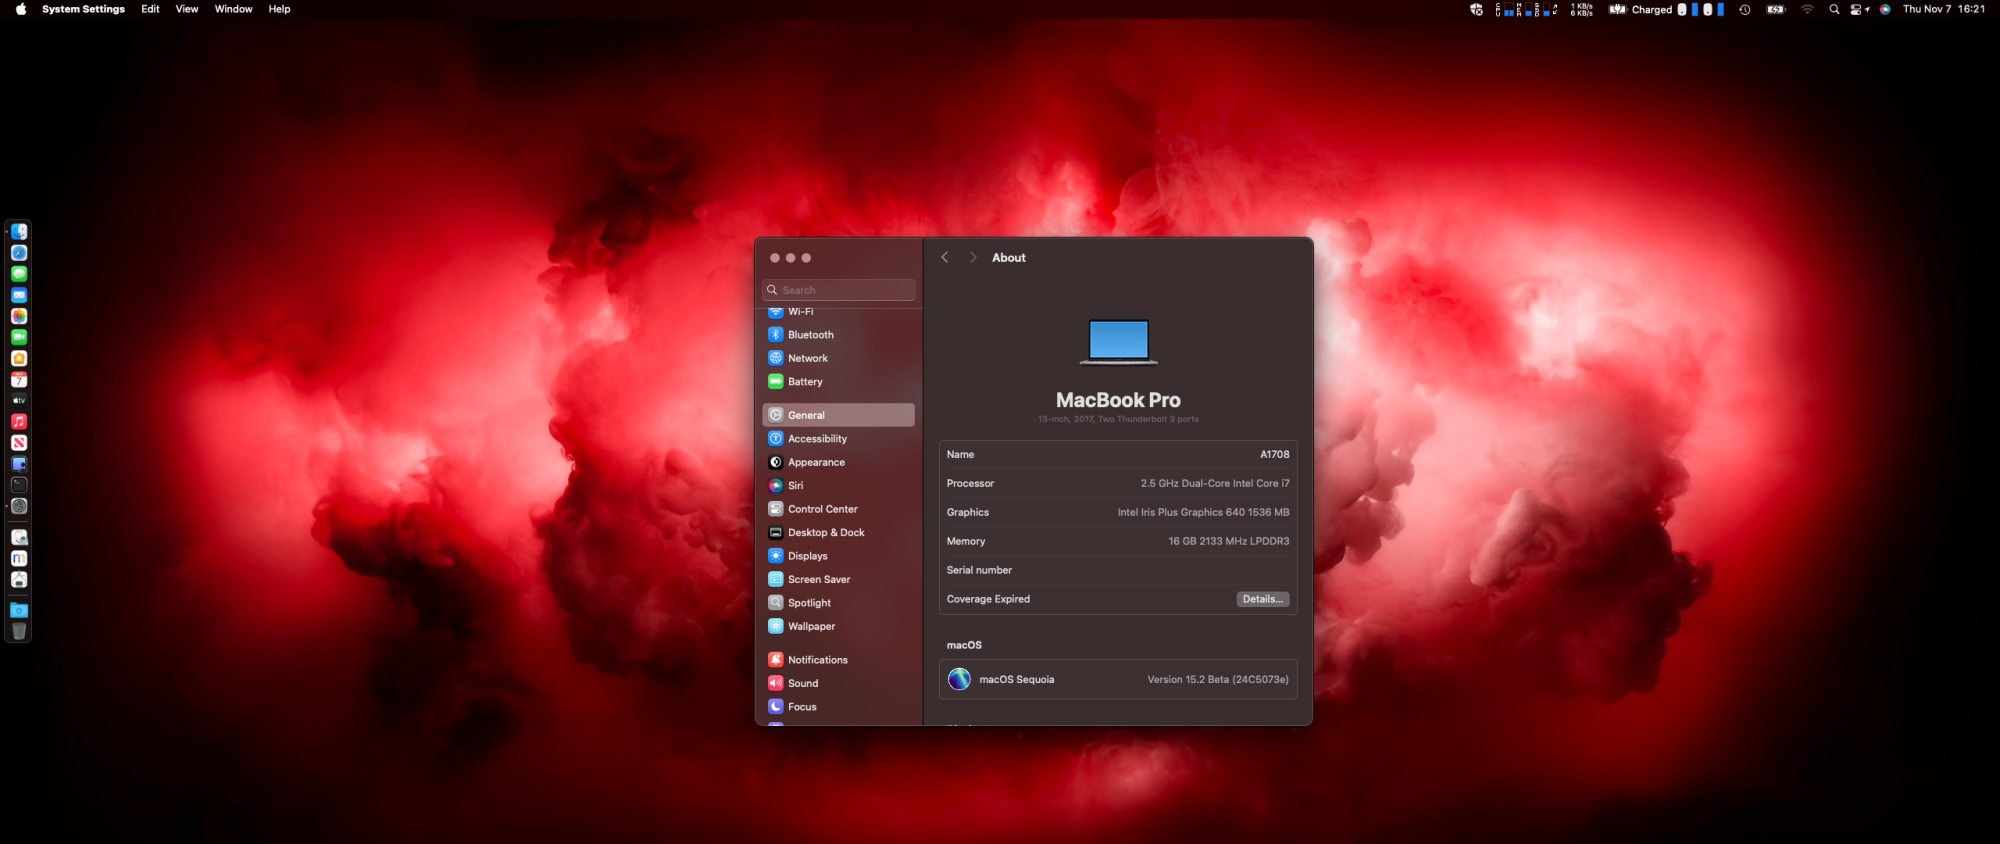Open Focus settings in the sidebar
The height and width of the screenshot is (844, 2000).
[838, 707]
